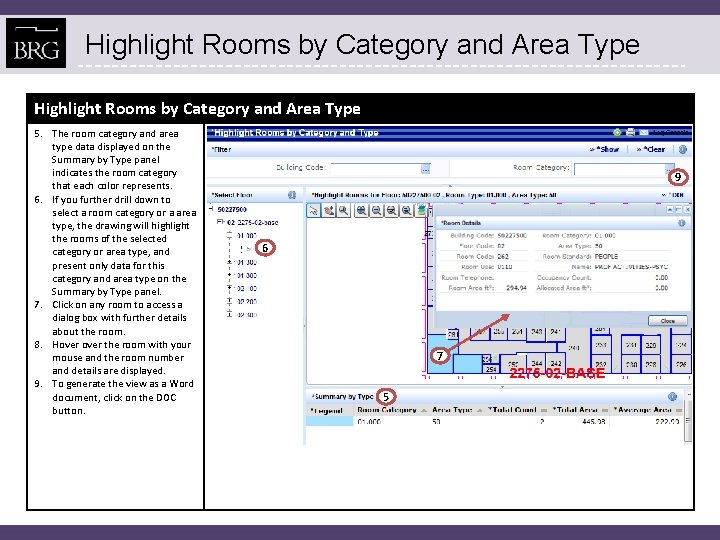Screen dimensions: 720x540
Task: Click light blue legend swatch in summary table
Action: tap(329, 421)
